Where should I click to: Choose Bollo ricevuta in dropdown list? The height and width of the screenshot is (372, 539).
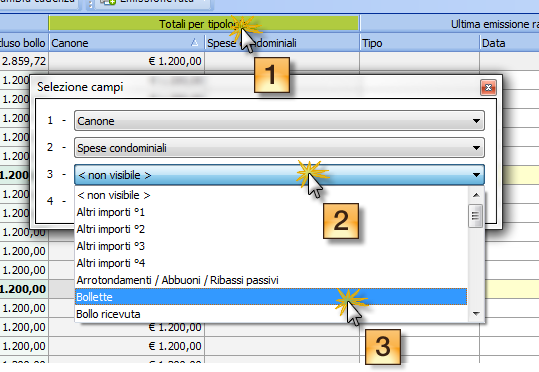(x=271, y=314)
